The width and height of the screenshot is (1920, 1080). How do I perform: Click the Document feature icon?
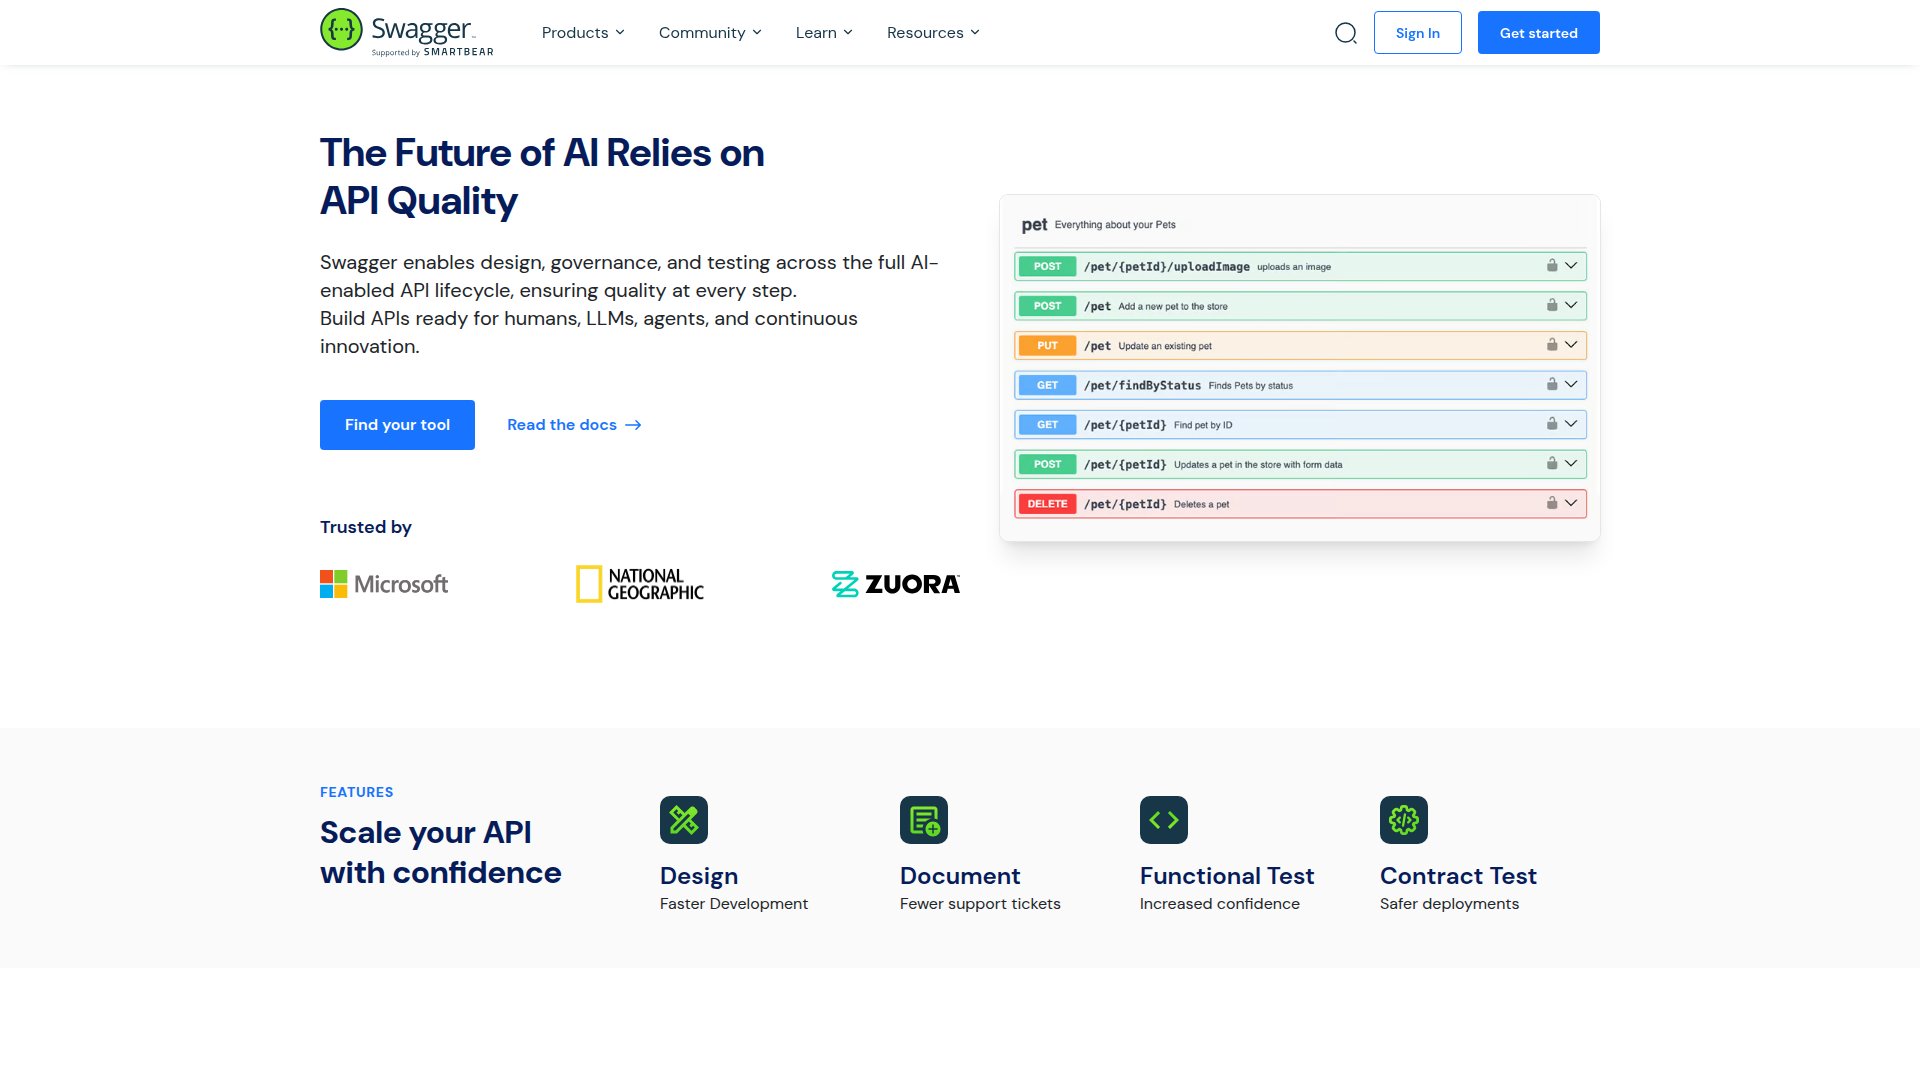point(924,820)
